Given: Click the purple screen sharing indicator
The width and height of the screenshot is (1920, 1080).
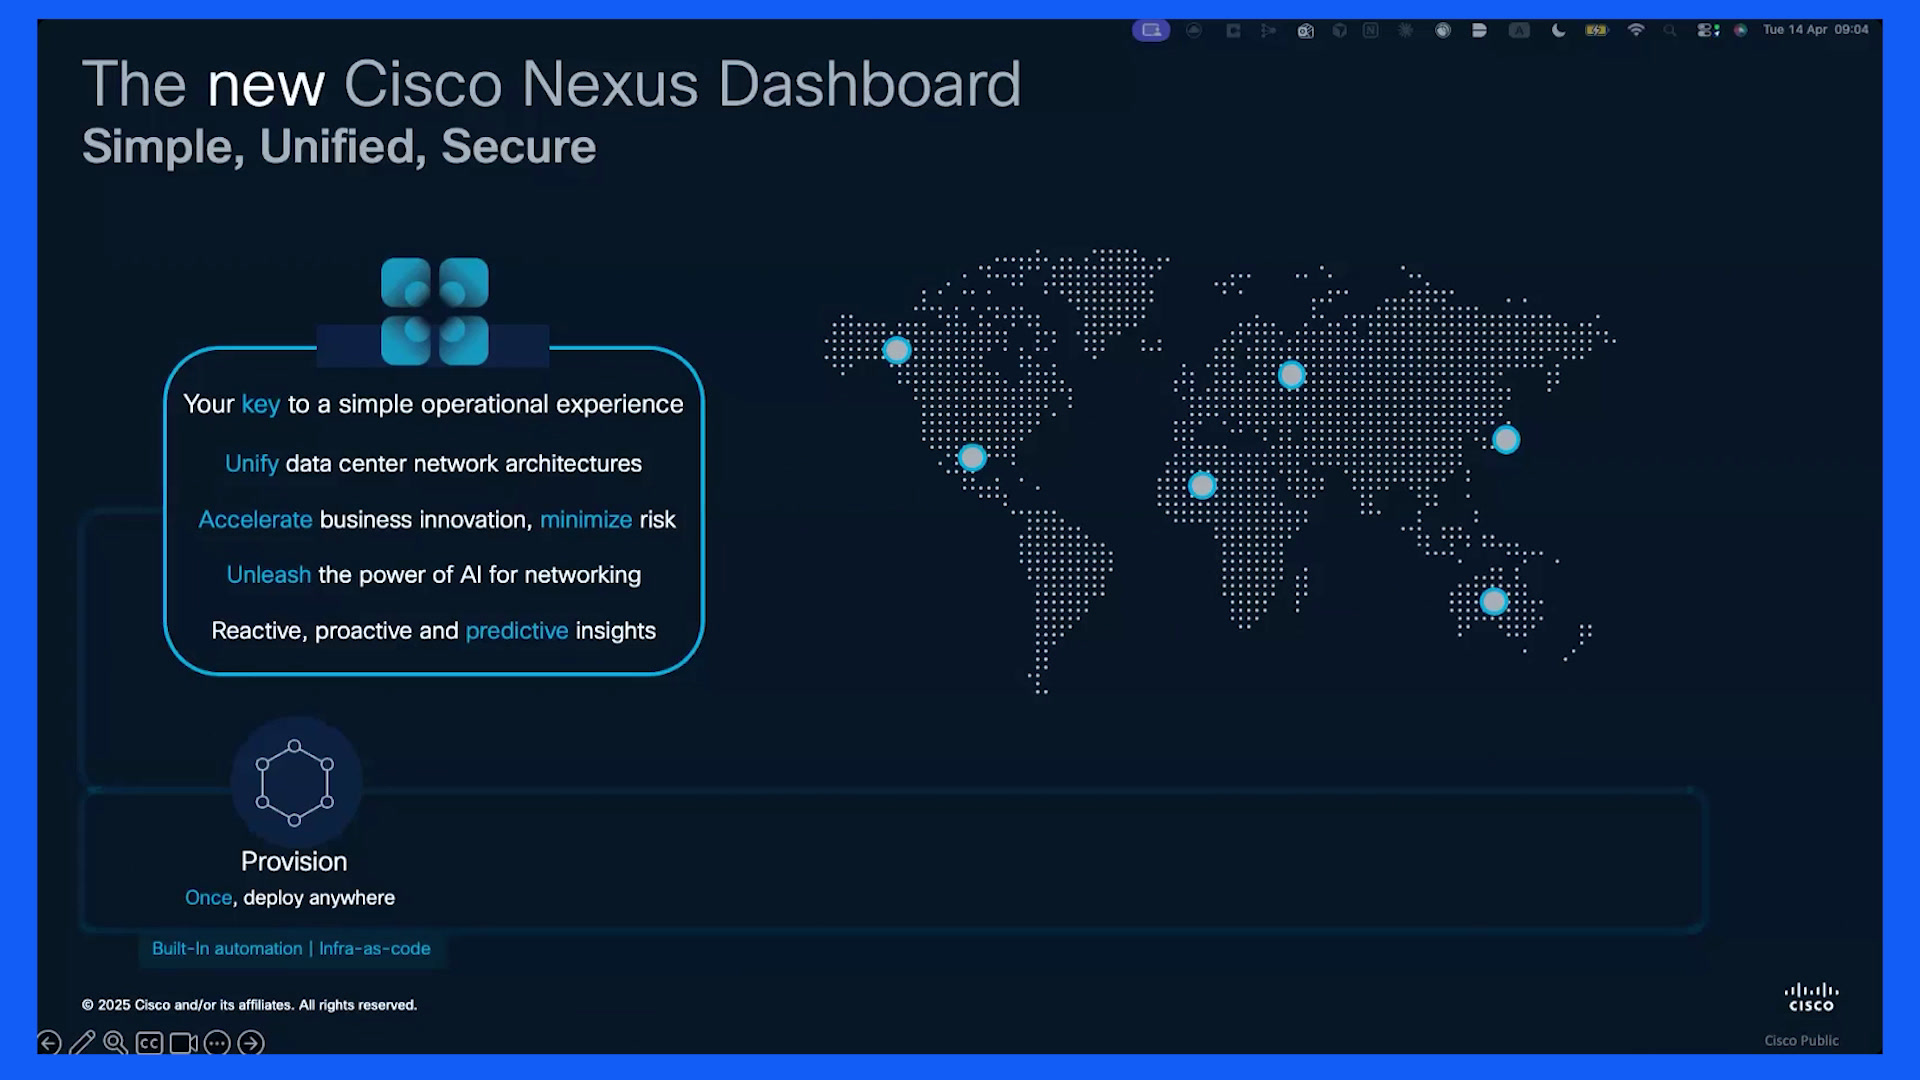Looking at the screenshot, I should coord(1151,30).
